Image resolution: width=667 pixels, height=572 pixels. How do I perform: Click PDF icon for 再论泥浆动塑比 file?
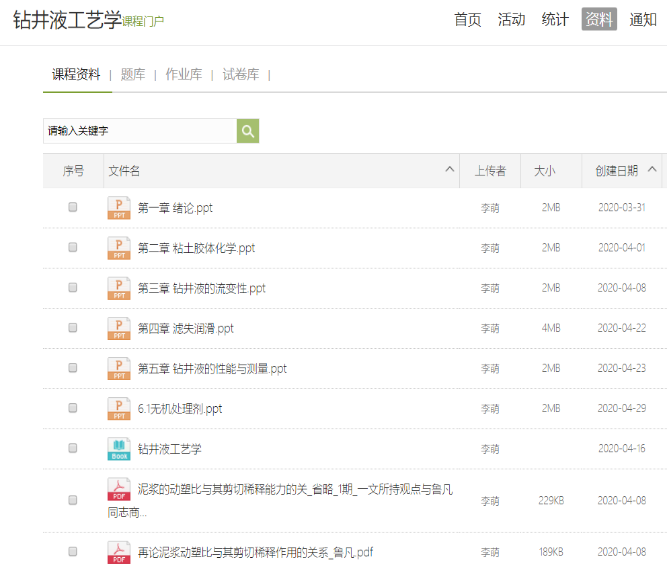[119, 552]
